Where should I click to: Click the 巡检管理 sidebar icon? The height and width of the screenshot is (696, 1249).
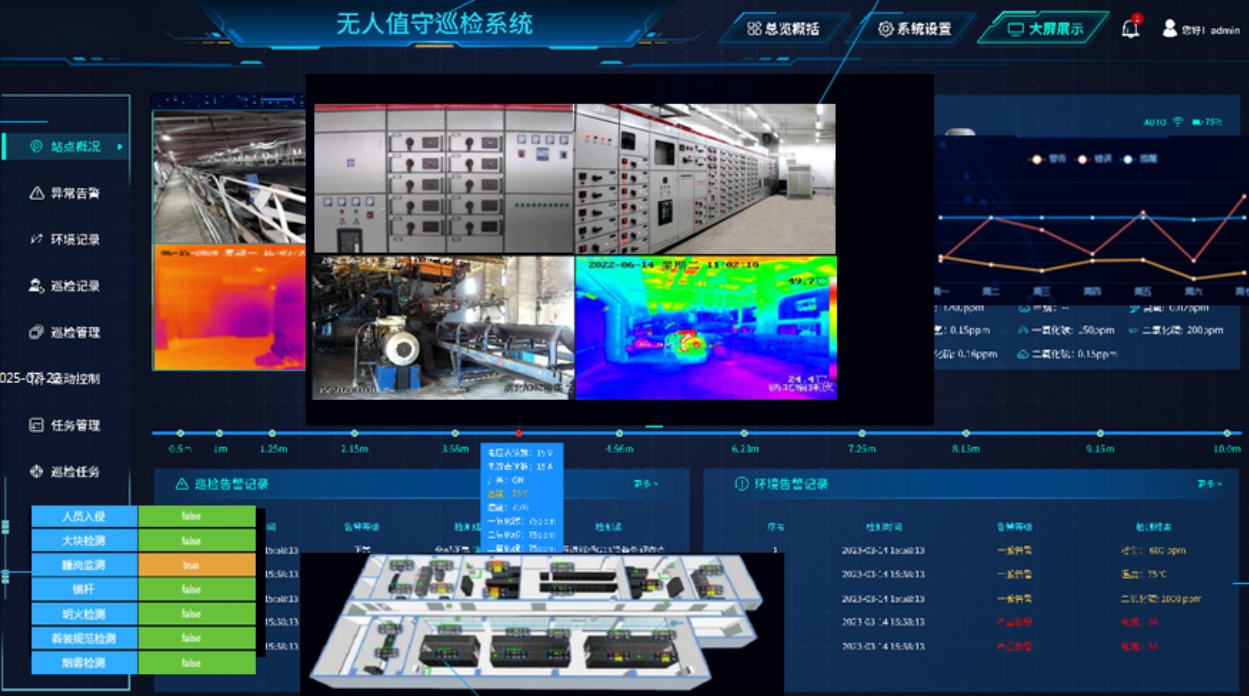[x=35, y=332]
